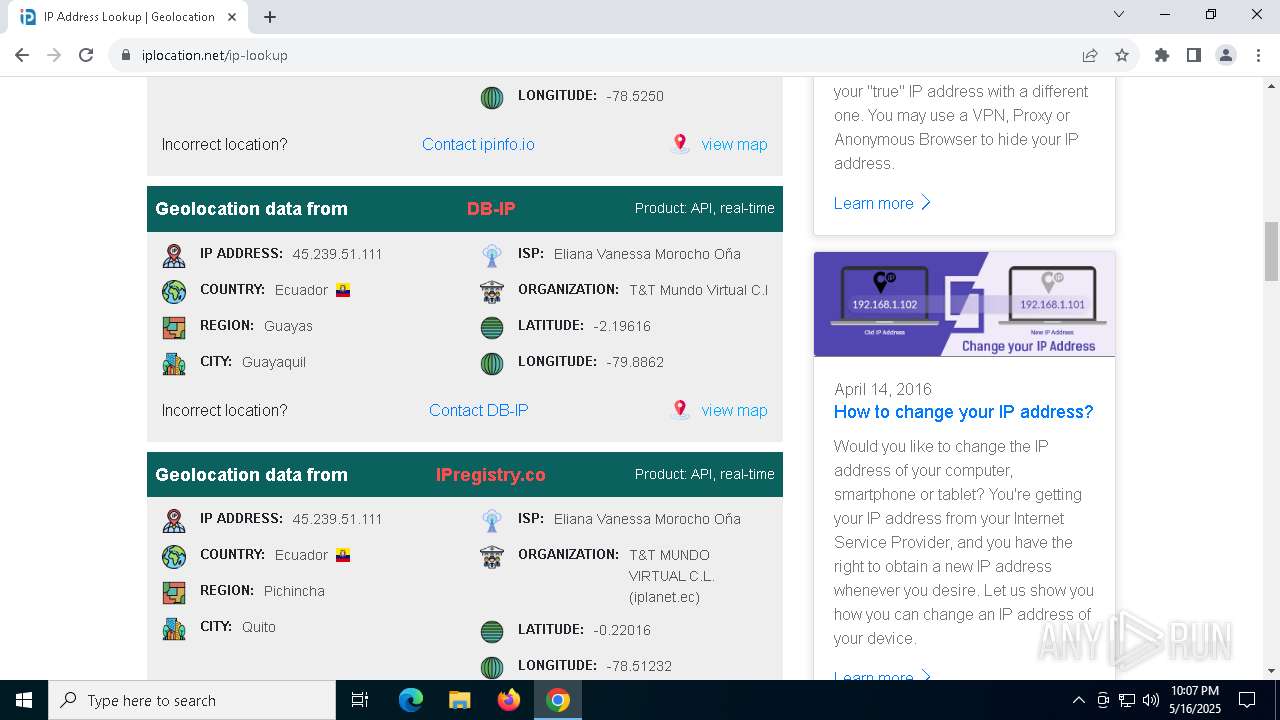Click the Ecuador flag in DB-IP section
Image resolution: width=1280 pixels, height=720 pixels.
[343, 290]
